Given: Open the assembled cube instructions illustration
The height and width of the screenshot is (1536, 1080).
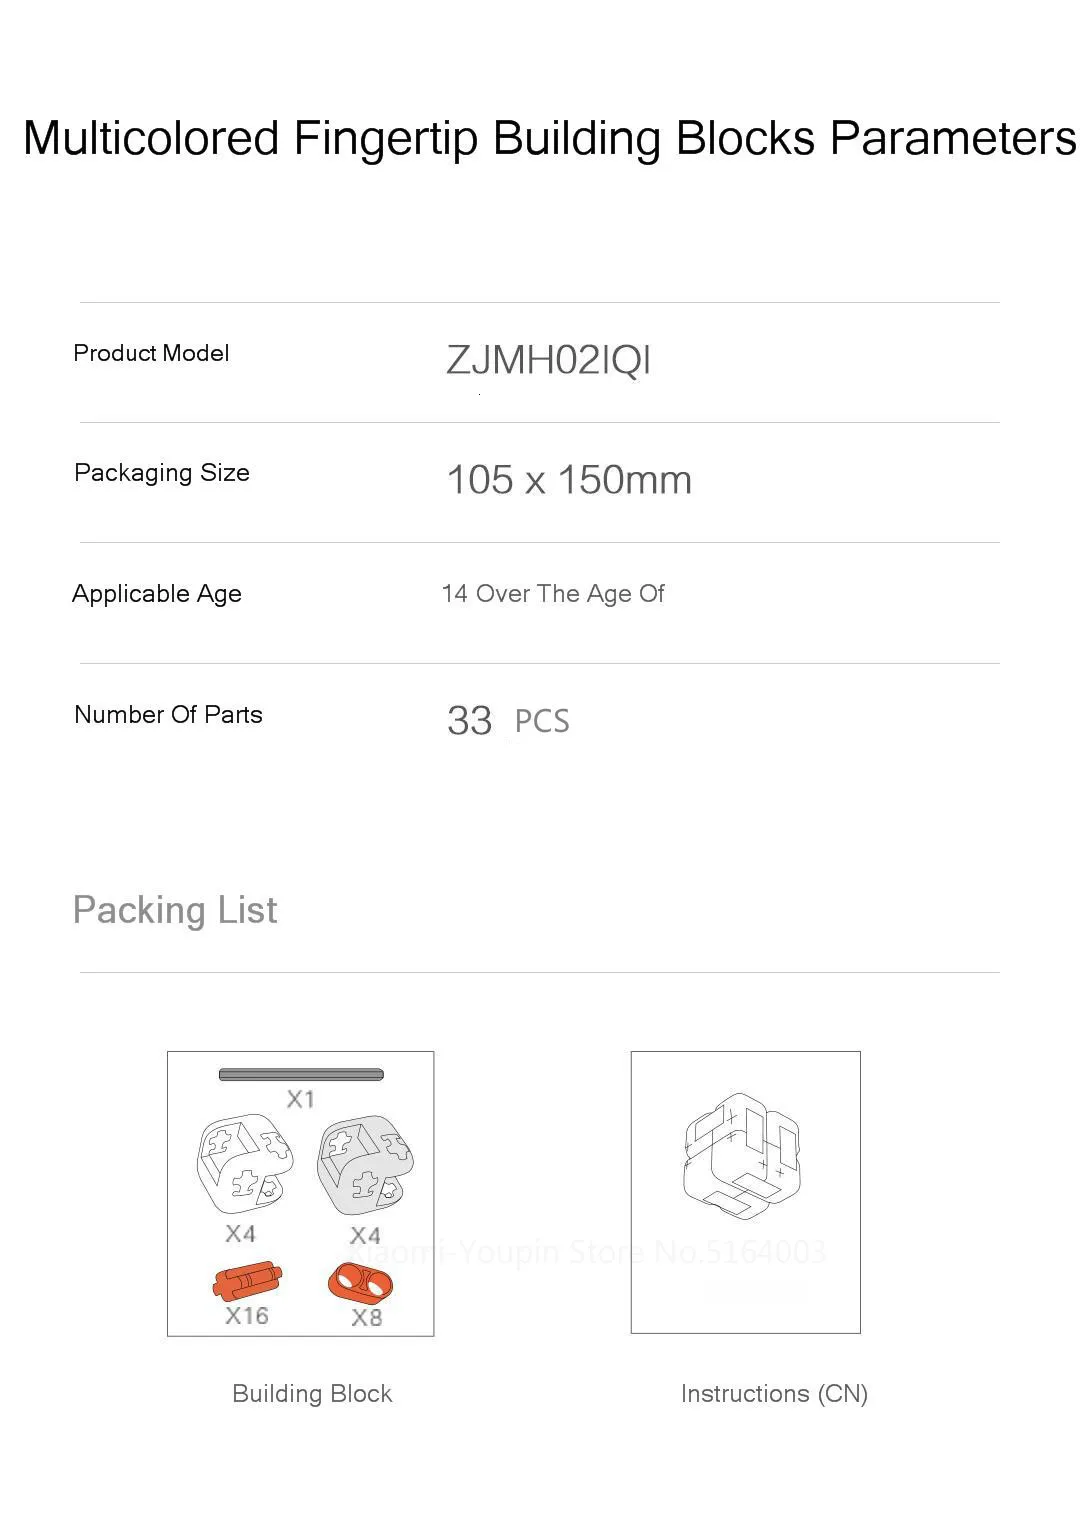Looking at the screenshot, I should (x=743, y=1156).
